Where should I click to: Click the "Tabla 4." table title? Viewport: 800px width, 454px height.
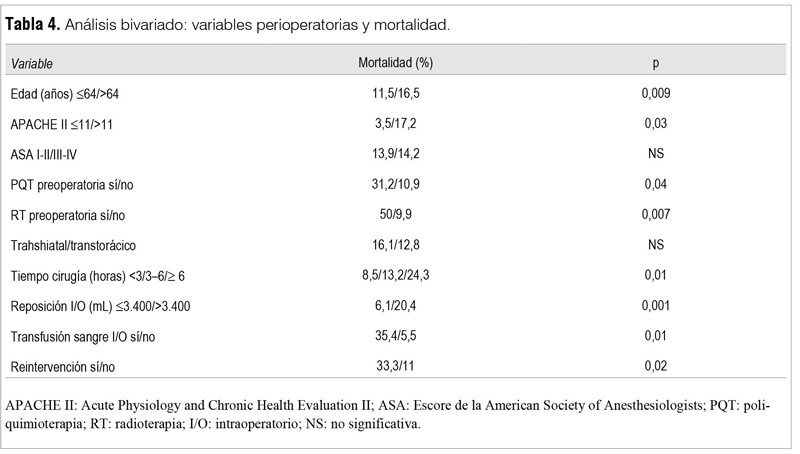tap(33, 23)
